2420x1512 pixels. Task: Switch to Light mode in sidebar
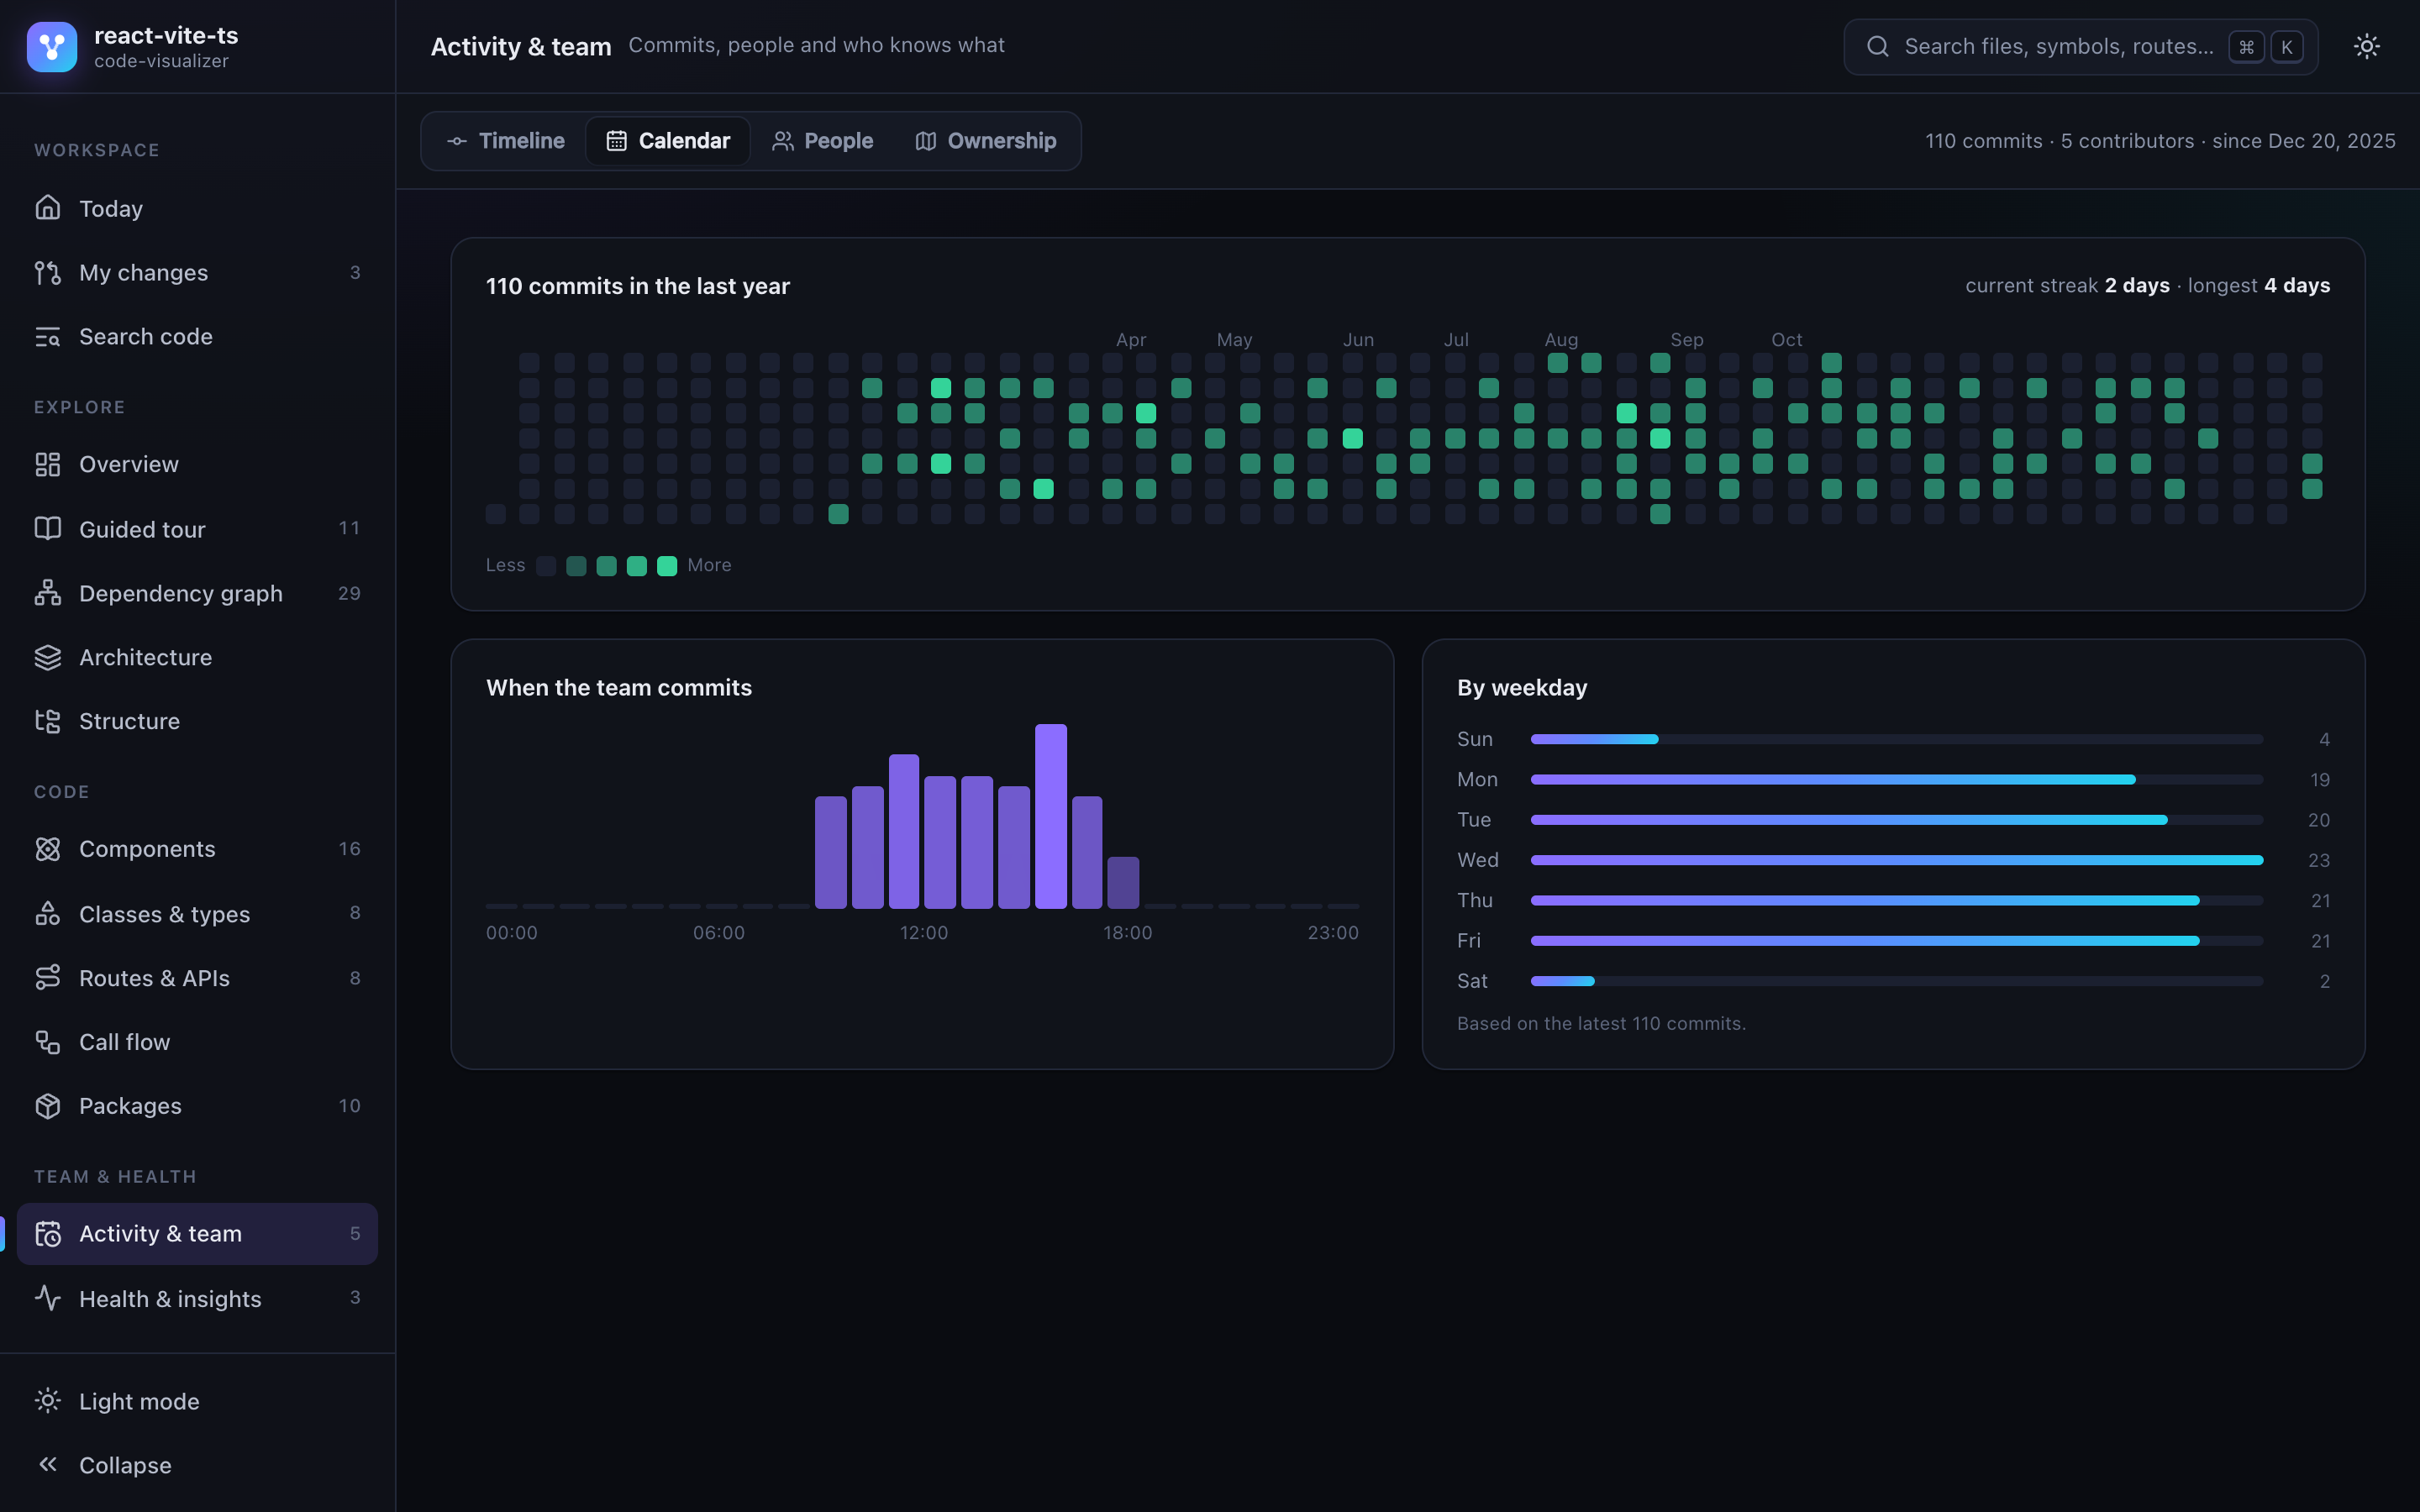[x=197, y=1401]
